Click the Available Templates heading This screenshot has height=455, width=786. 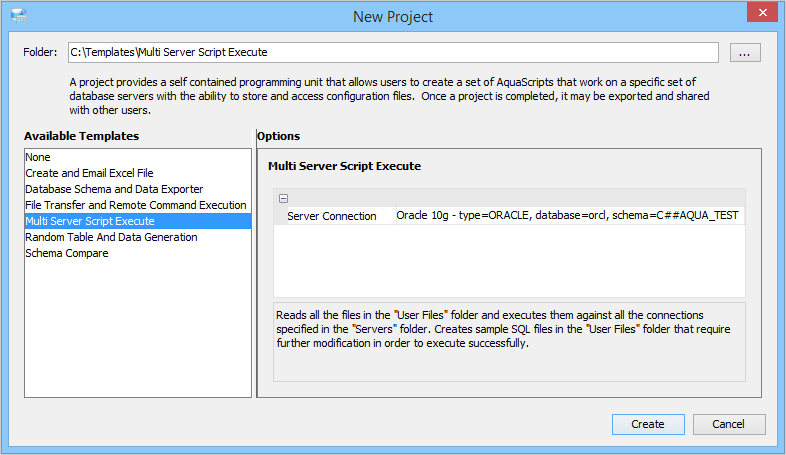click(x=81, y=136)
